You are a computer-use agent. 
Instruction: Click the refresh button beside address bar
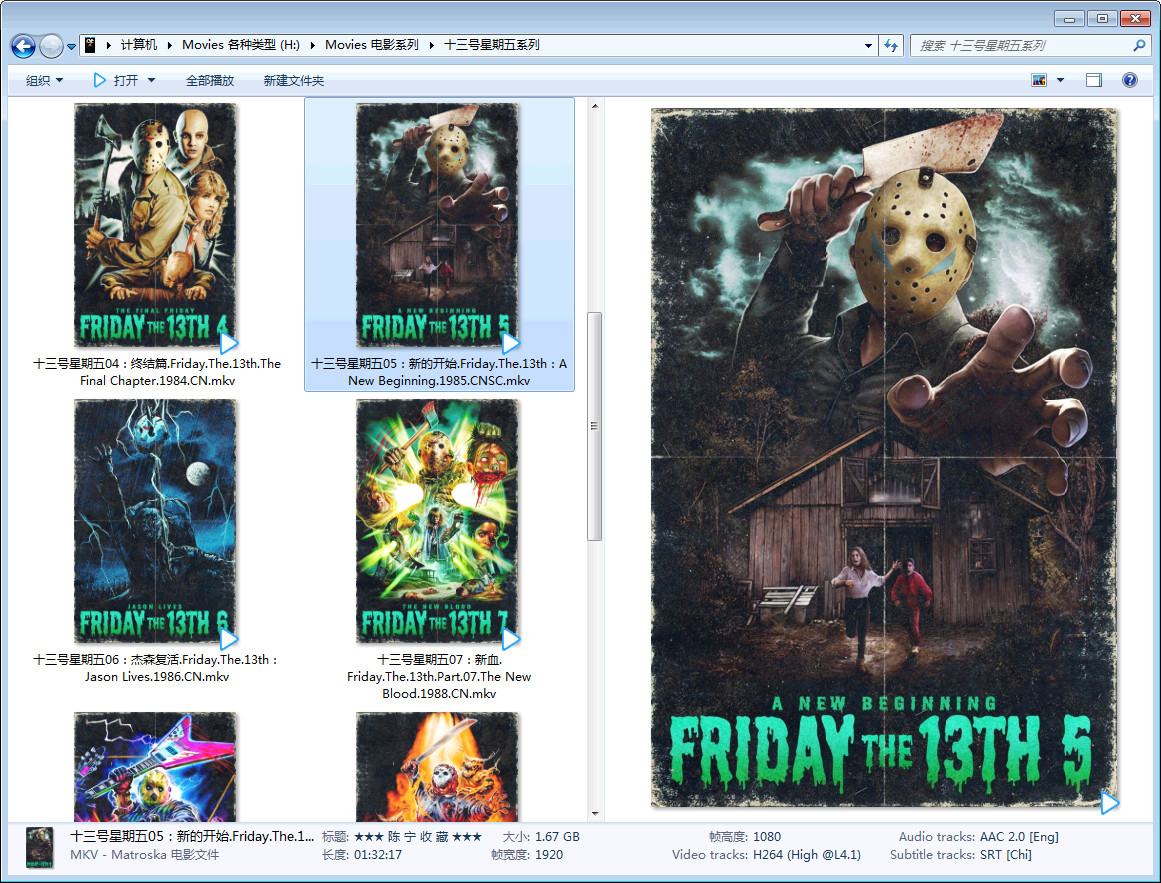pos(891,46)
